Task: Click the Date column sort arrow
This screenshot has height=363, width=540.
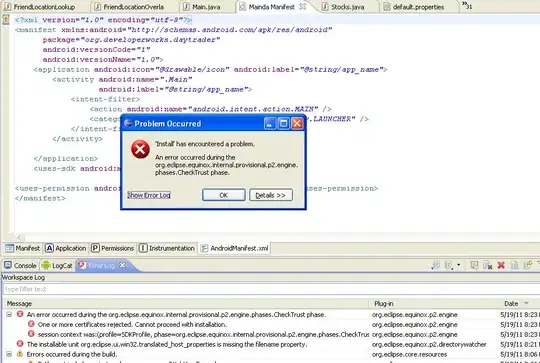Action: tap(526, 303)
